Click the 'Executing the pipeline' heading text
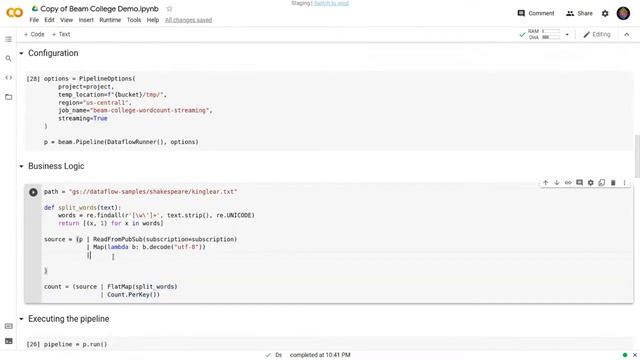 coord(69,319)
